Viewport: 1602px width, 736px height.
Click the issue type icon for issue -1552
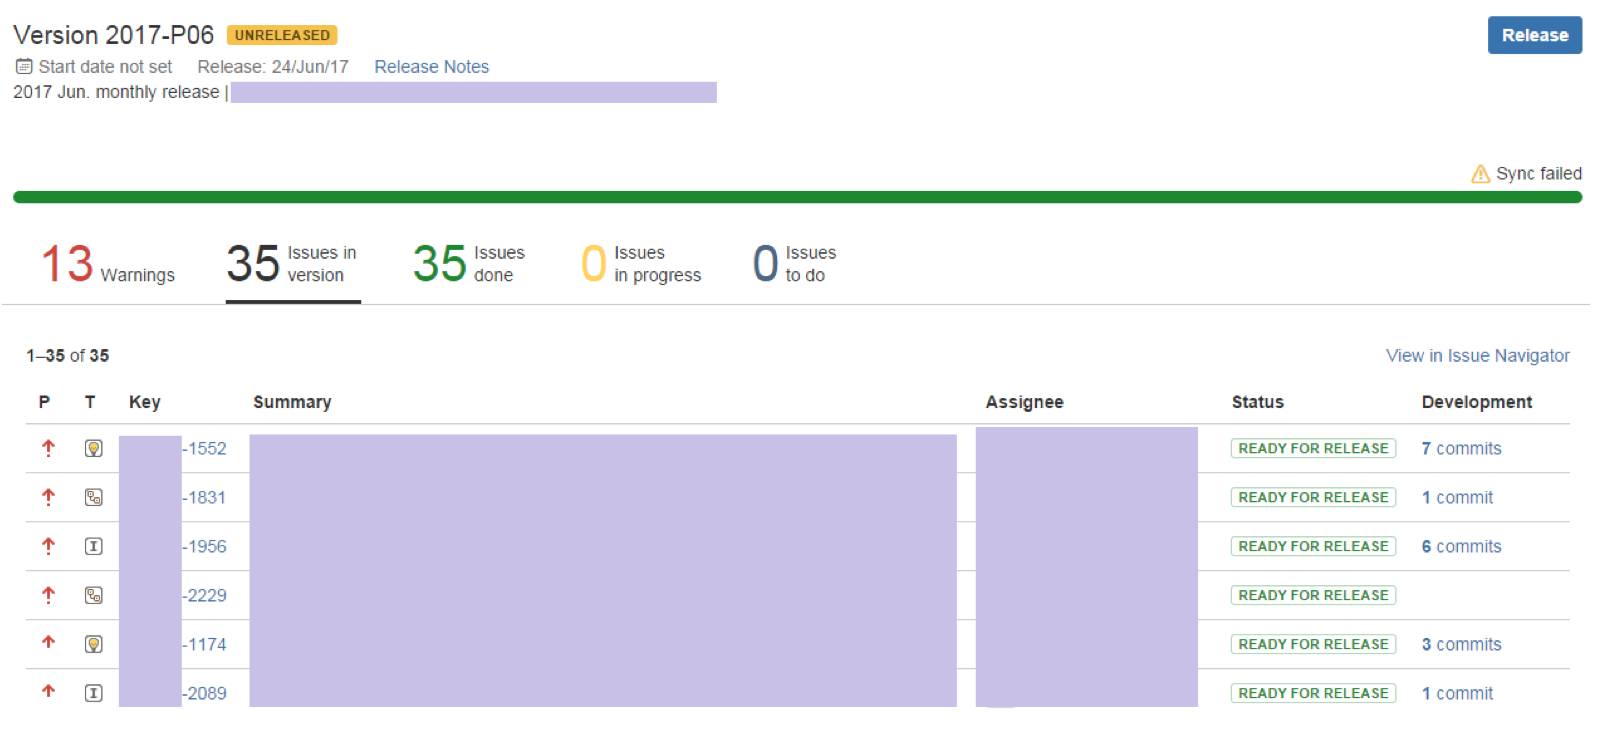click(x=93, y=449)
